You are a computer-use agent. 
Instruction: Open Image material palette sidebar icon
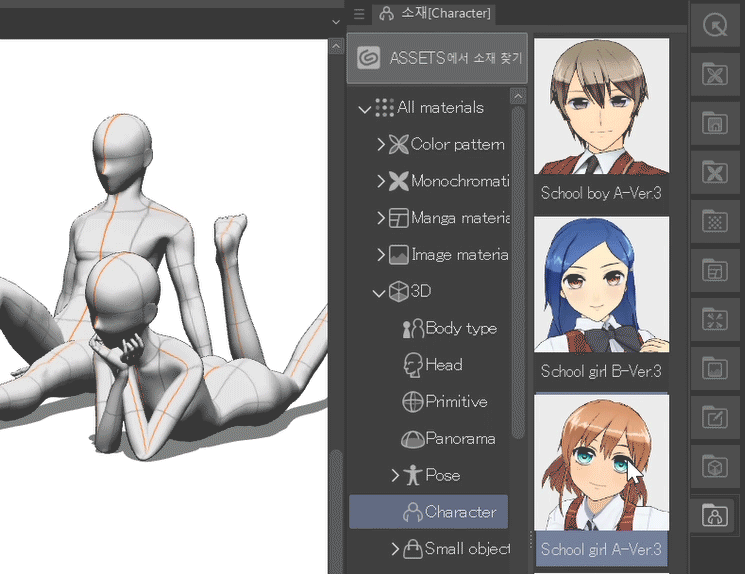715,368
